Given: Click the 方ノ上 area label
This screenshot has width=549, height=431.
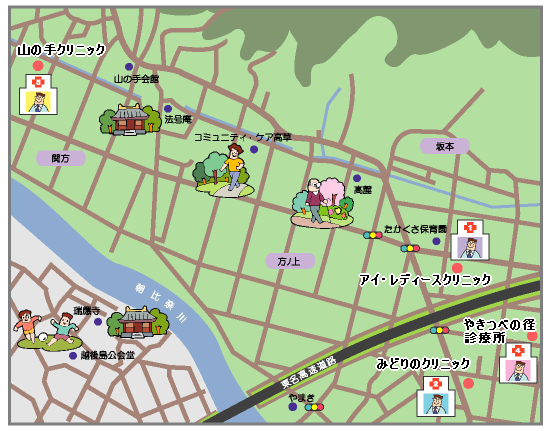Looking at the screenshot, I should (290, 261).
